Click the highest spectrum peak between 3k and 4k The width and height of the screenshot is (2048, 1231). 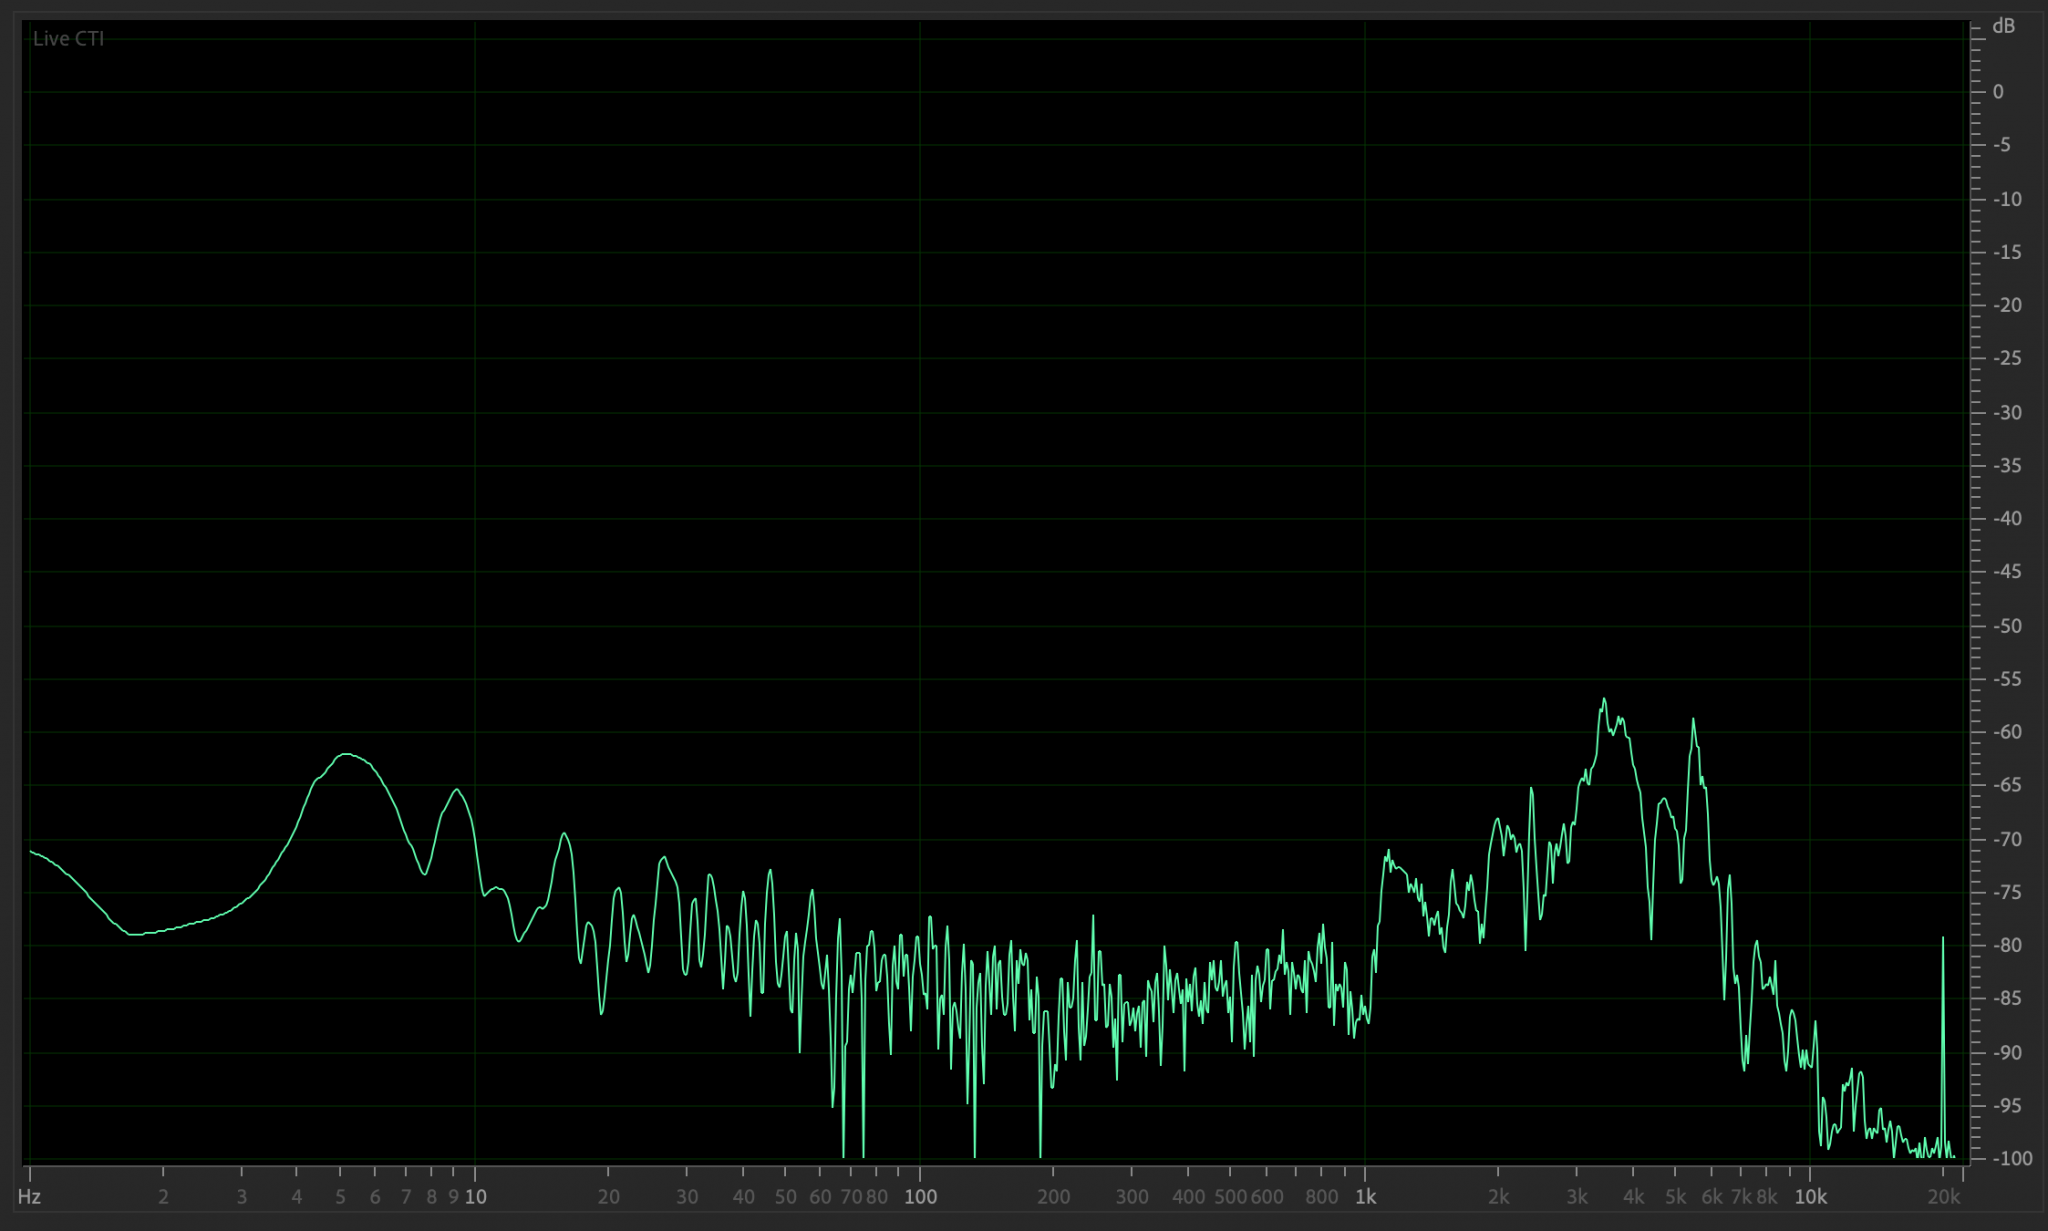(x=1604, y=700)
